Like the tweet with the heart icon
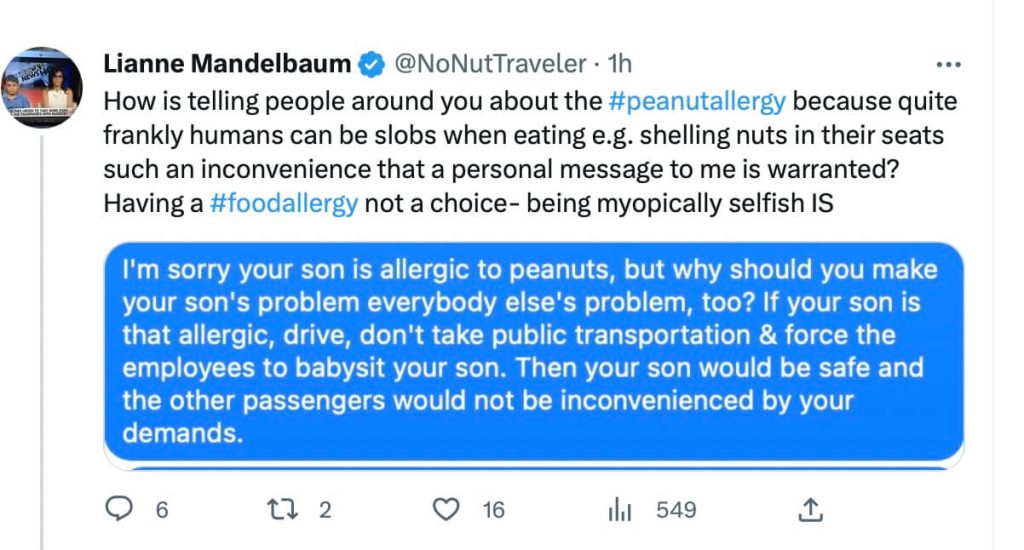The height and width of the screenshot is (550, 1024). (445, 510)
